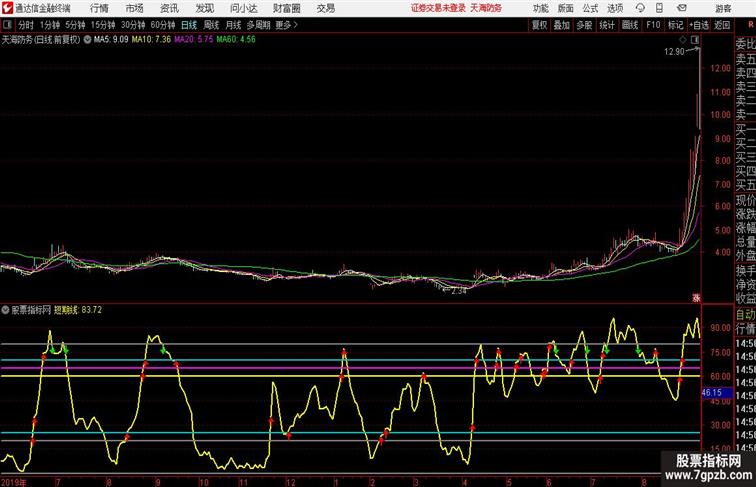Open the indicator settings circle beside 股票指标网

[5, 310]
